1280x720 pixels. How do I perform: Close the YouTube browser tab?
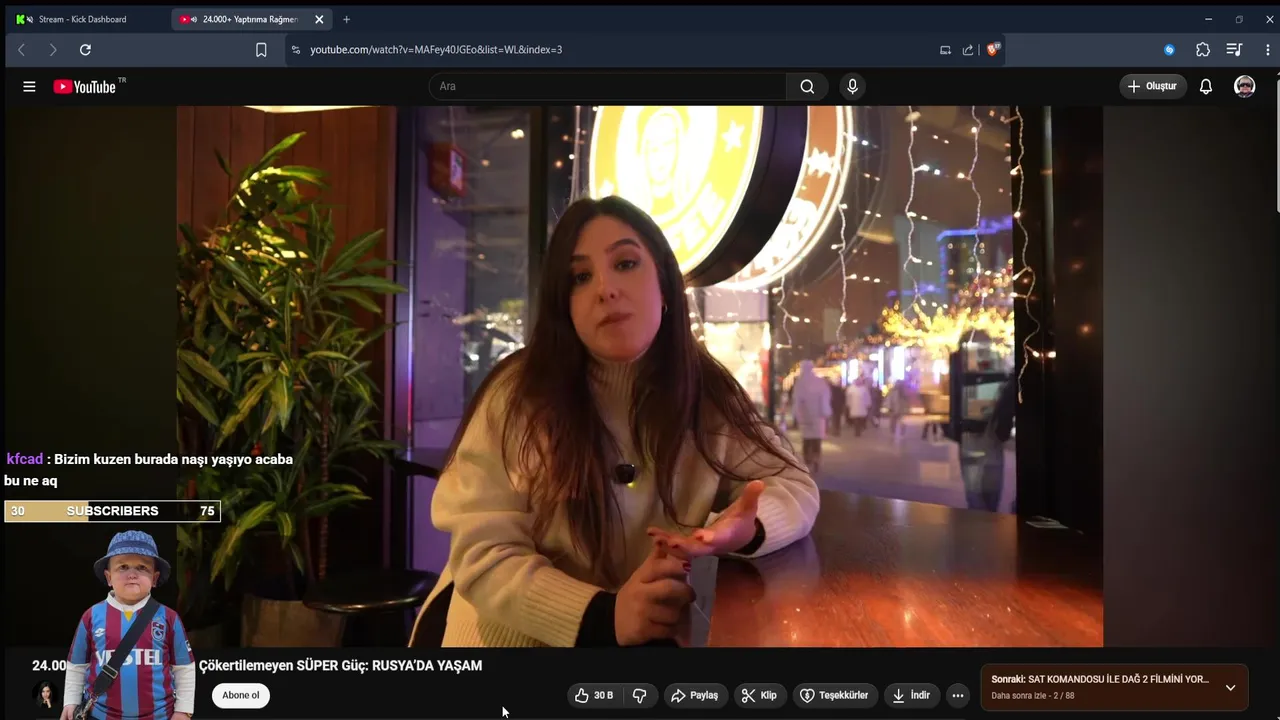pyautogui.click(x=319, y=19)
